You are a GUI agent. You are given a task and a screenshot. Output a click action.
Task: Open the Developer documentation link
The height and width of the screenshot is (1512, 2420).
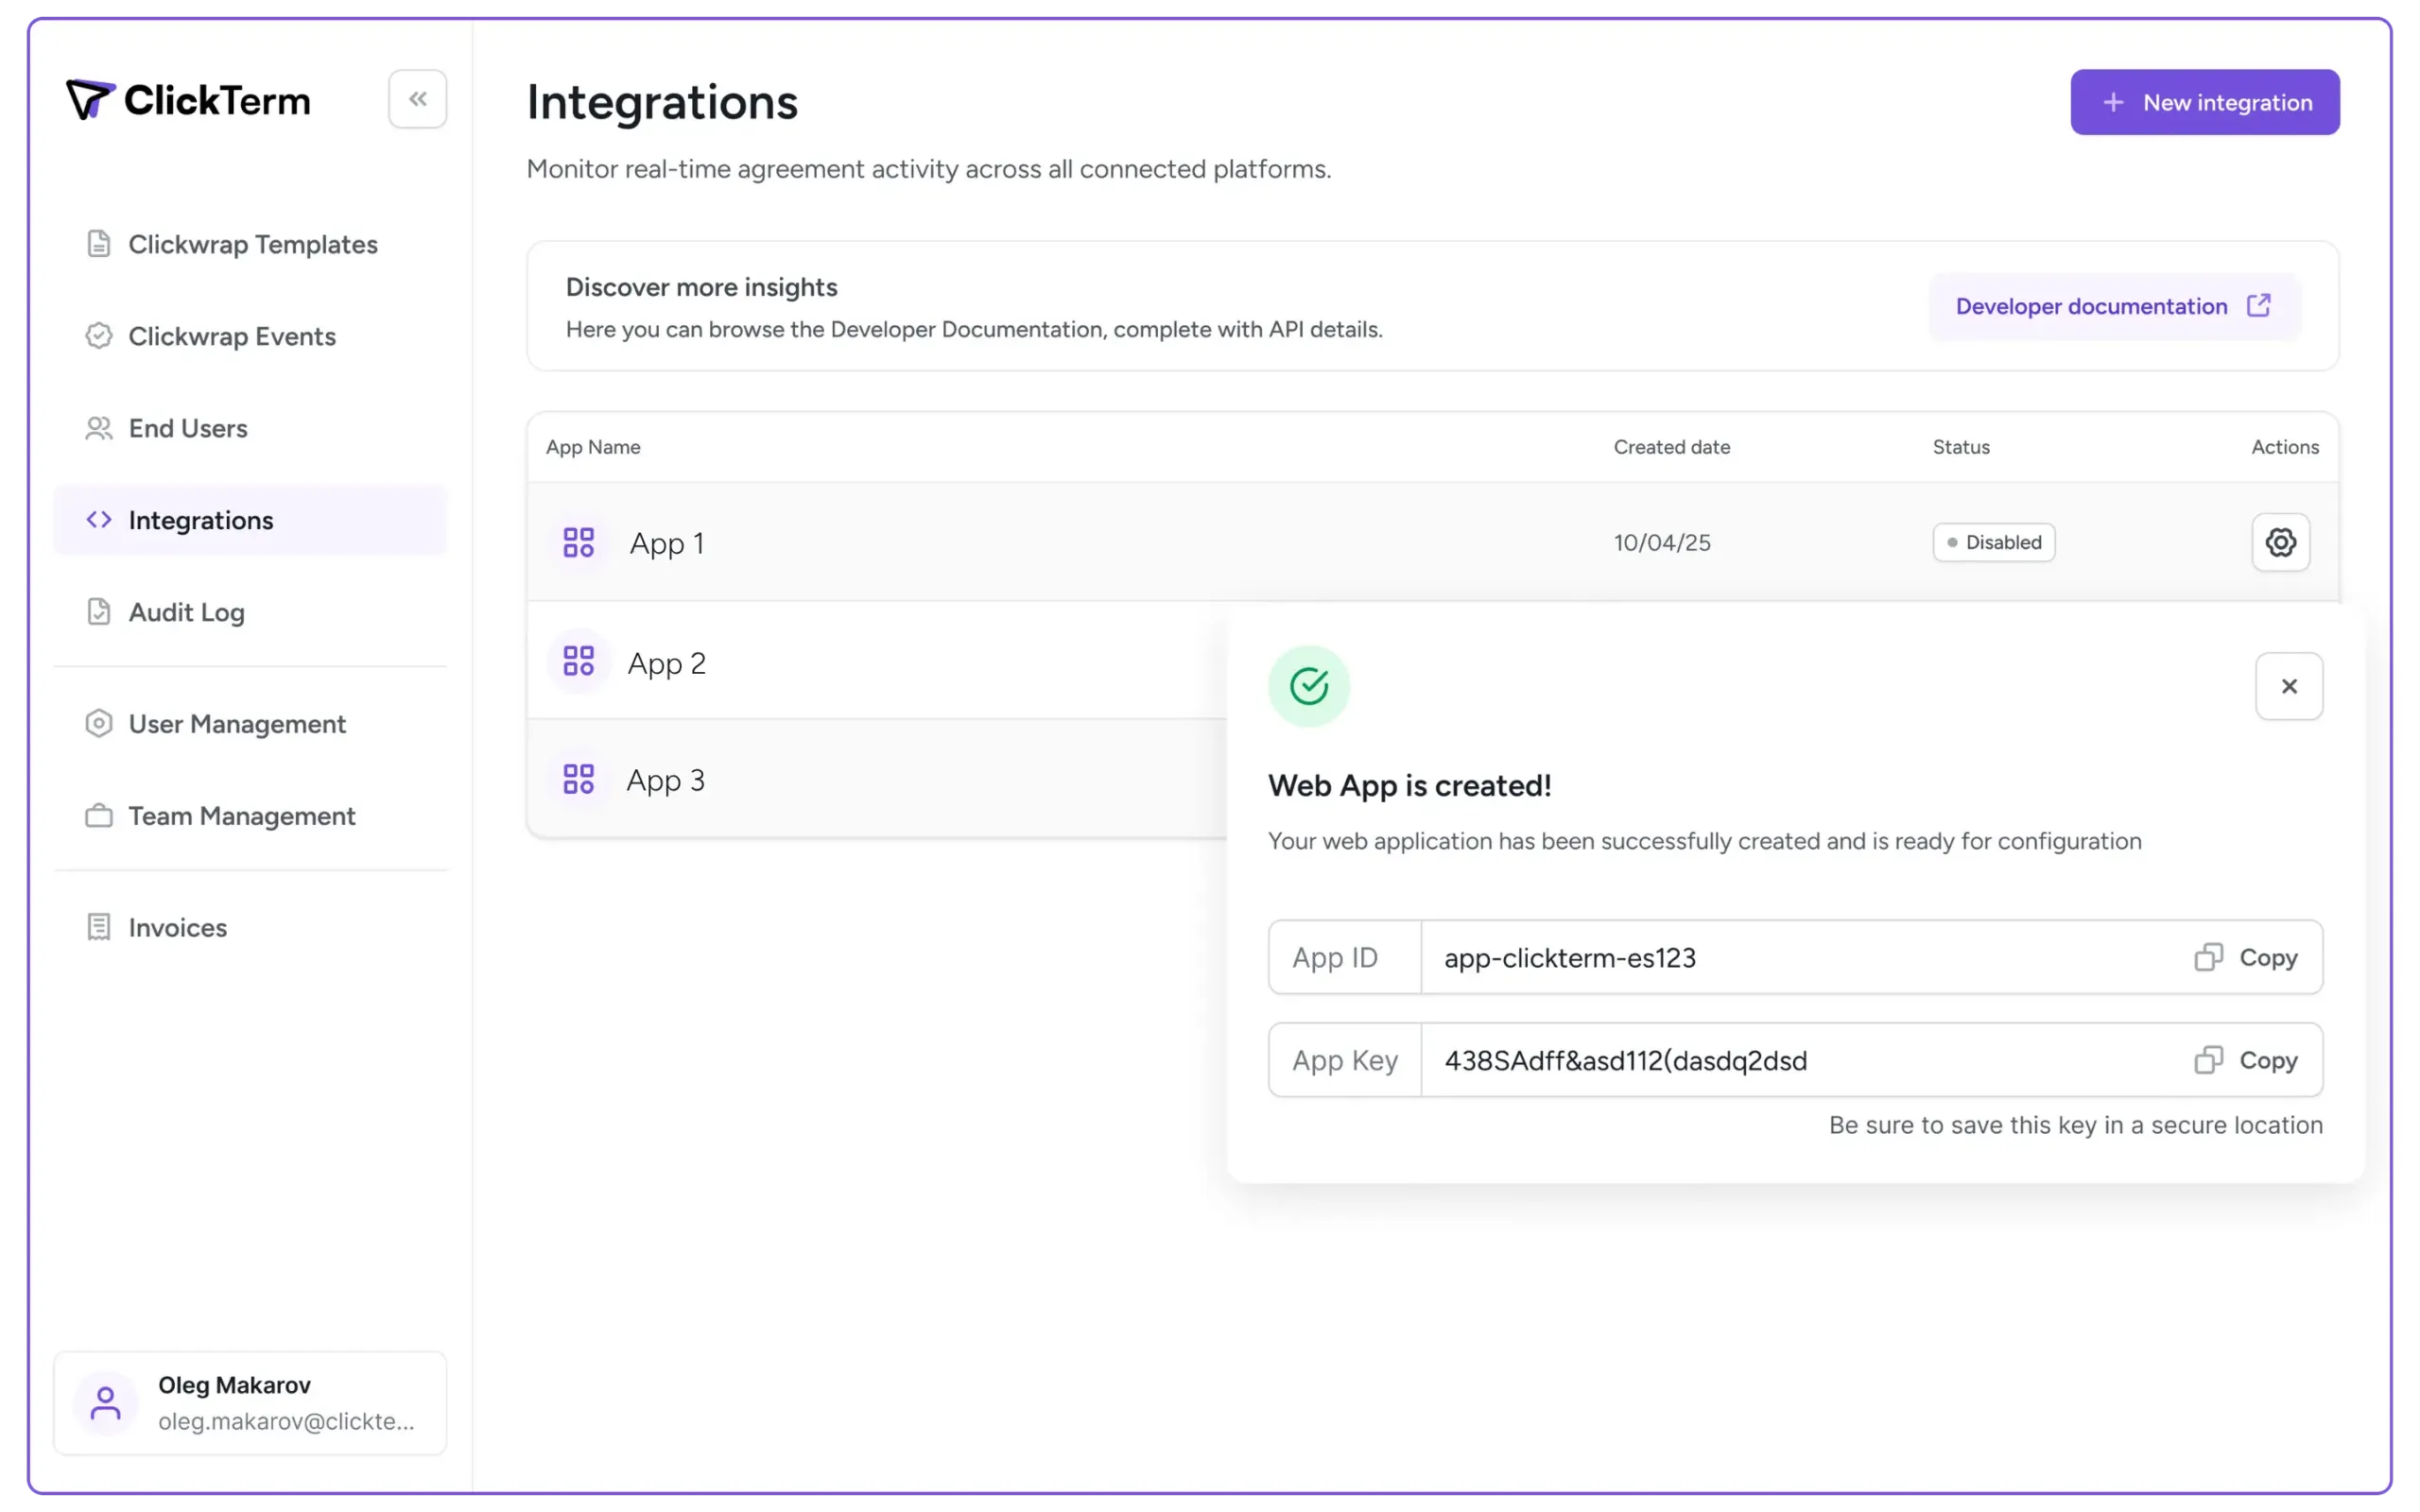point(2113,306)
